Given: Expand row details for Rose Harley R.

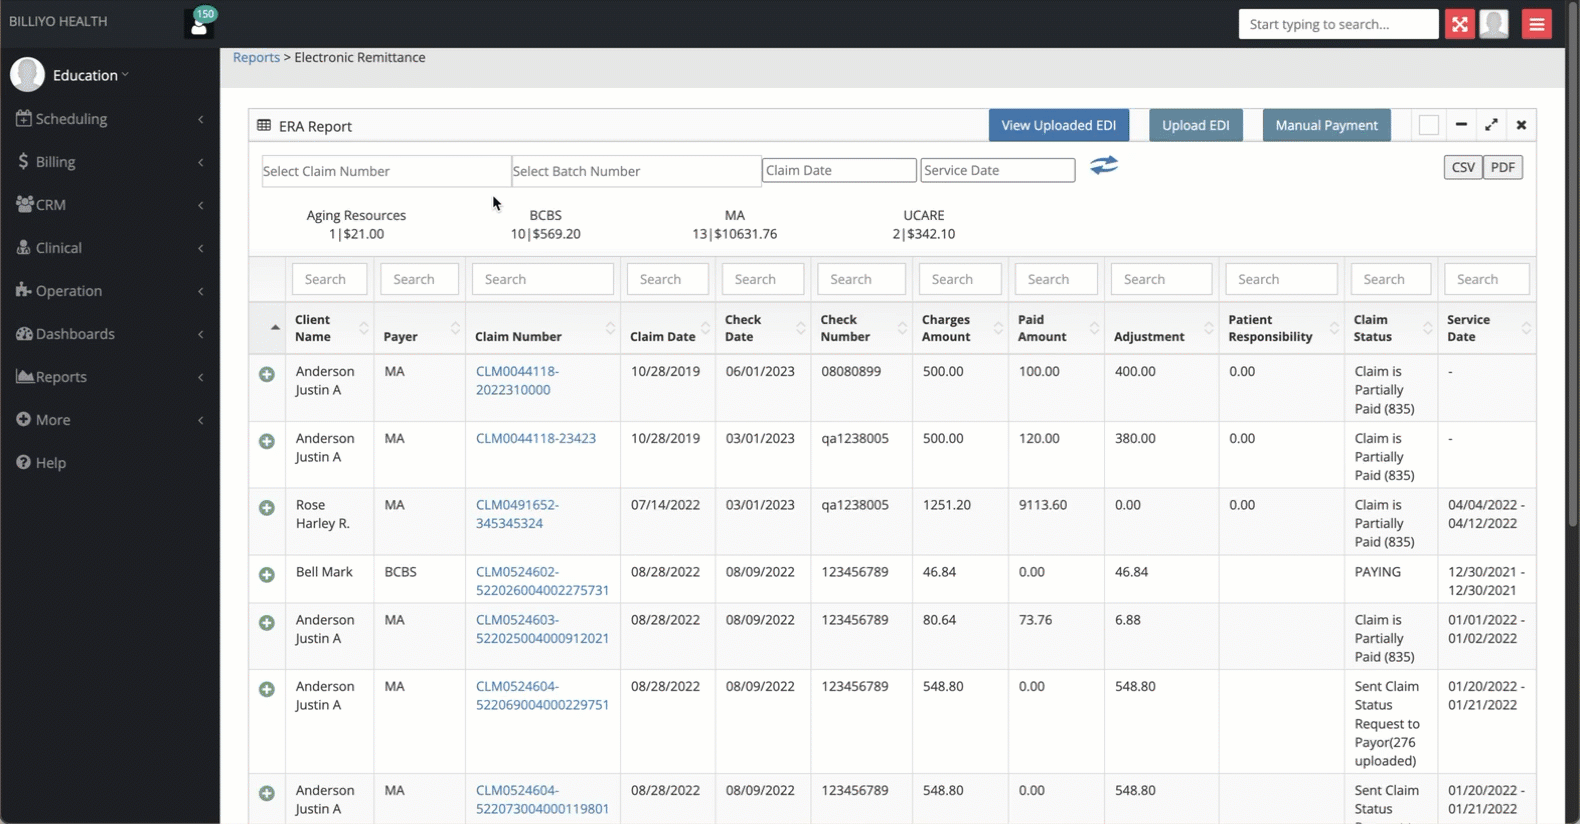Looking at the screenshot, I should pos(267,508).
